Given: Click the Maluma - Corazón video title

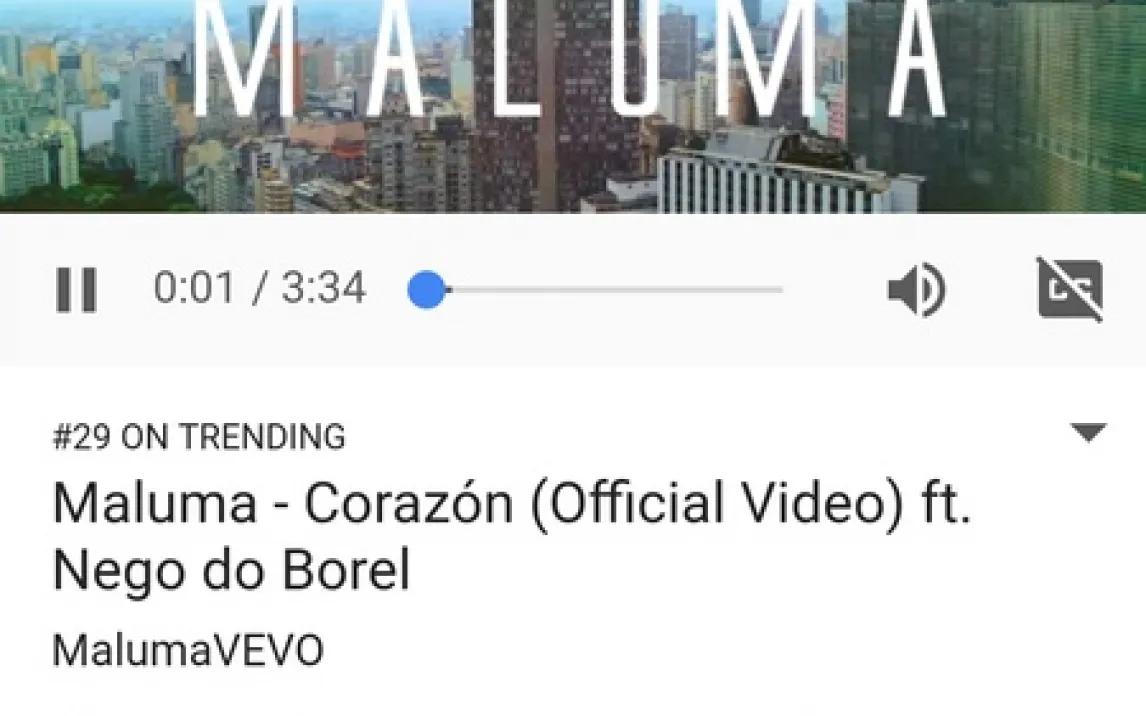Looking at the screenshot, I should tap(512, 536).
